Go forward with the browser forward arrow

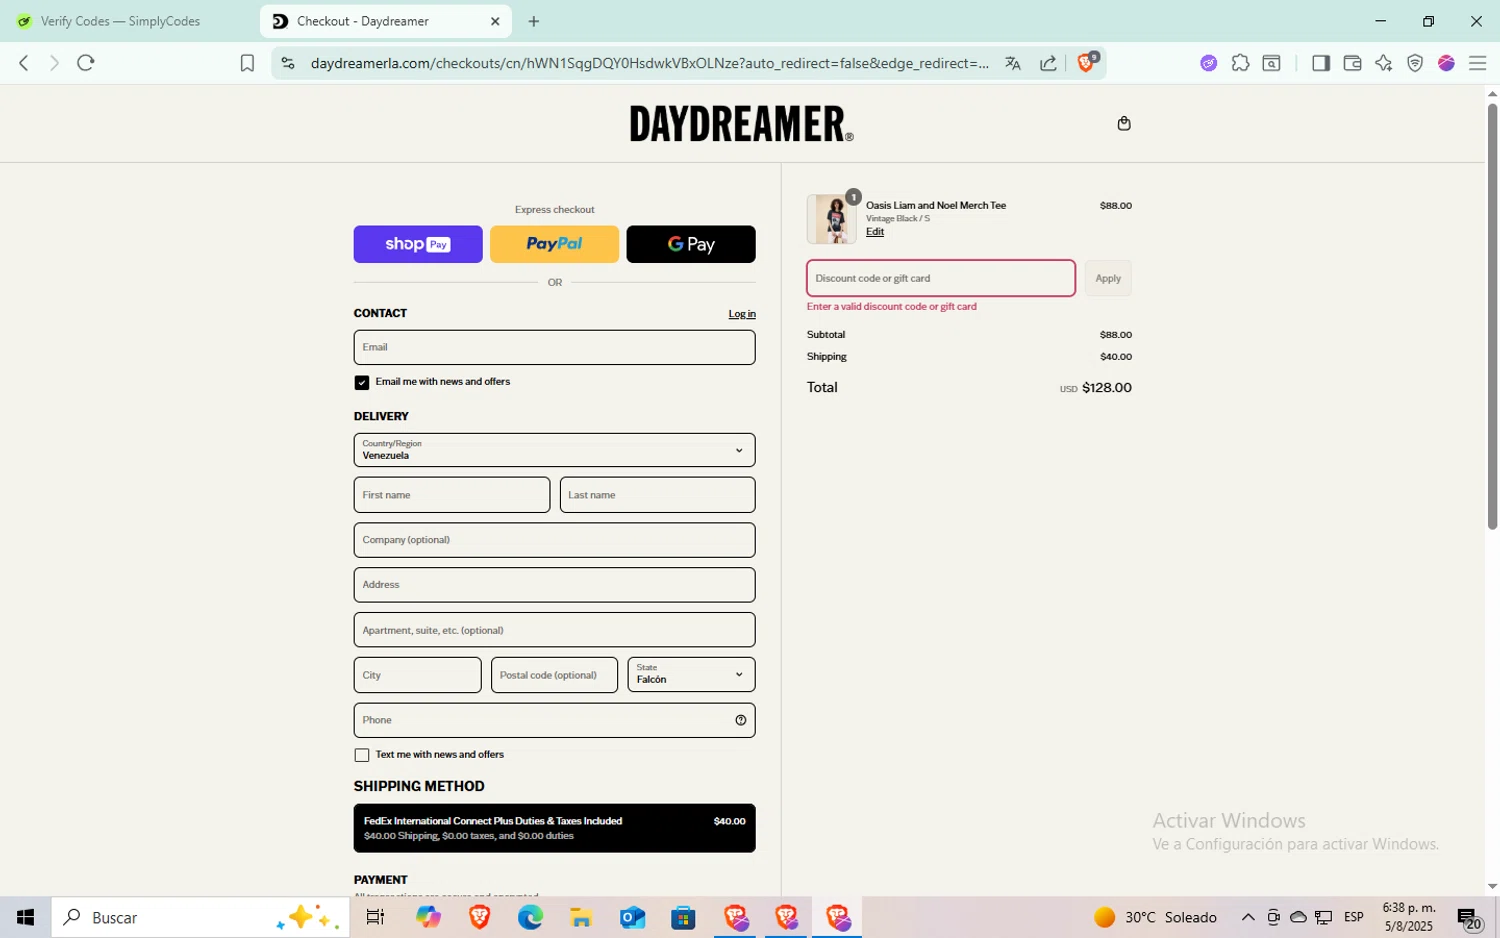click(x=54, y=63)
